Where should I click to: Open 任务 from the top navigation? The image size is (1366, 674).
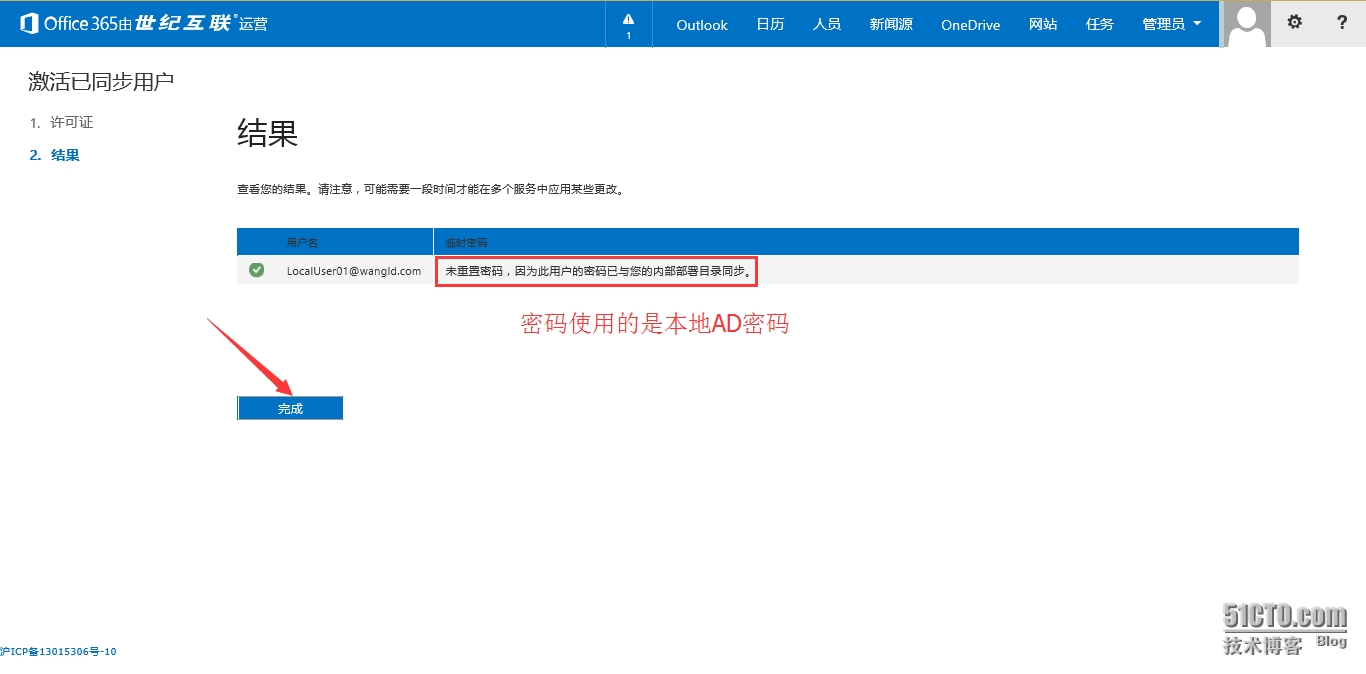tap(1100, 25)
